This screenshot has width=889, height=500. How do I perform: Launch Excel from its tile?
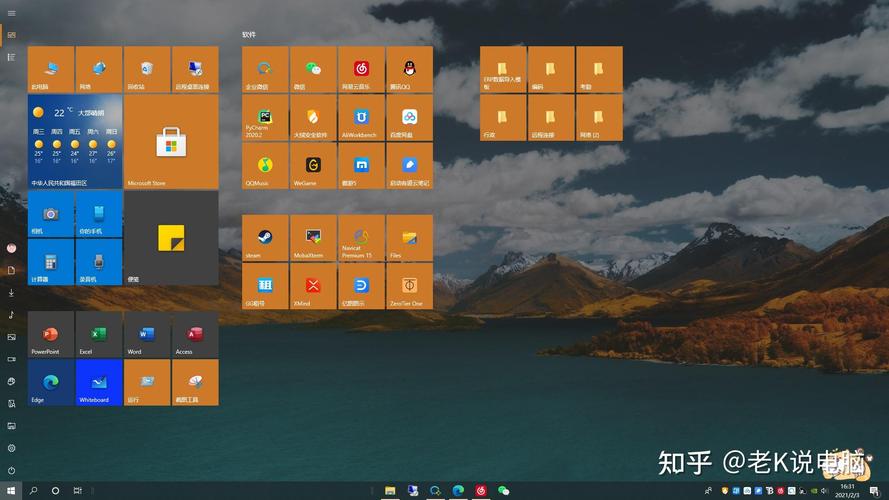(99, 334)
